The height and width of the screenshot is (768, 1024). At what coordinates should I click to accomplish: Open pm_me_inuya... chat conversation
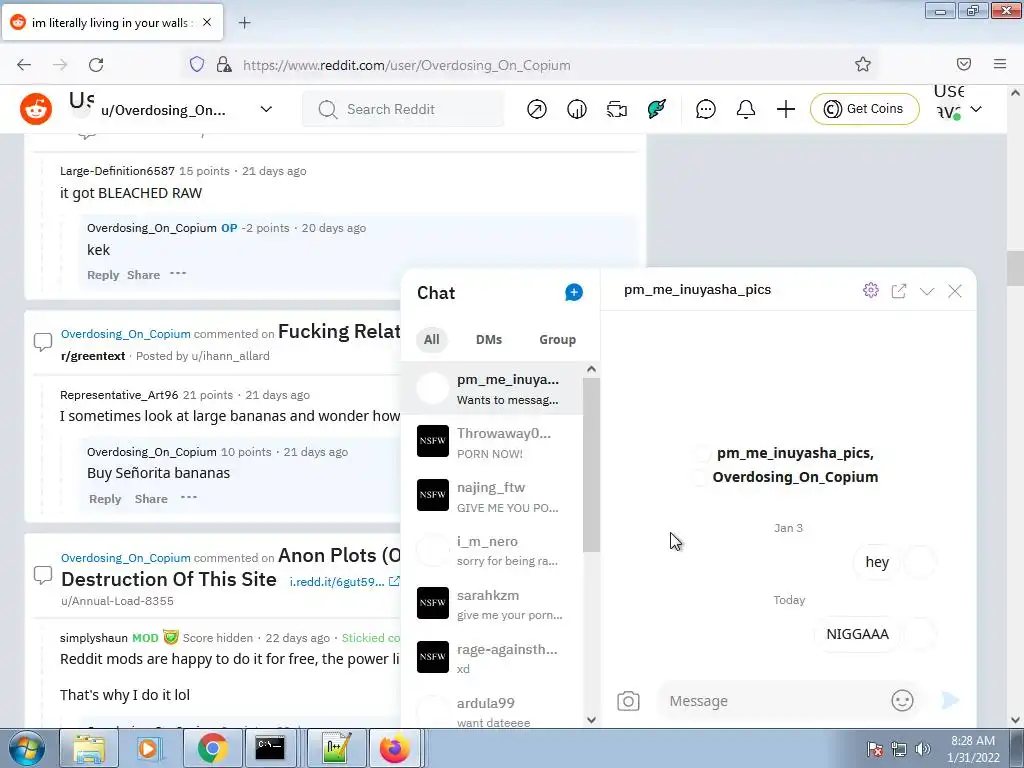coord(492,389)
